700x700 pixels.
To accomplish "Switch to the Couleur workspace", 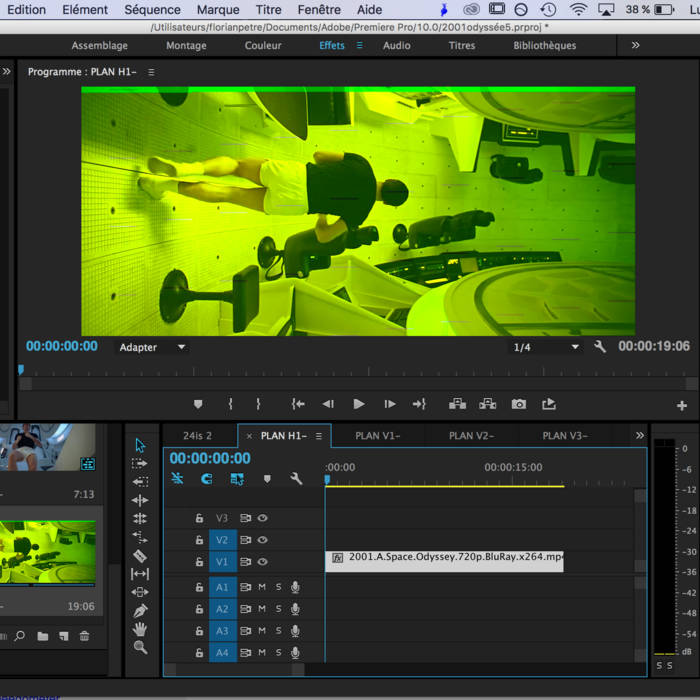I will (x=263, y=45).
